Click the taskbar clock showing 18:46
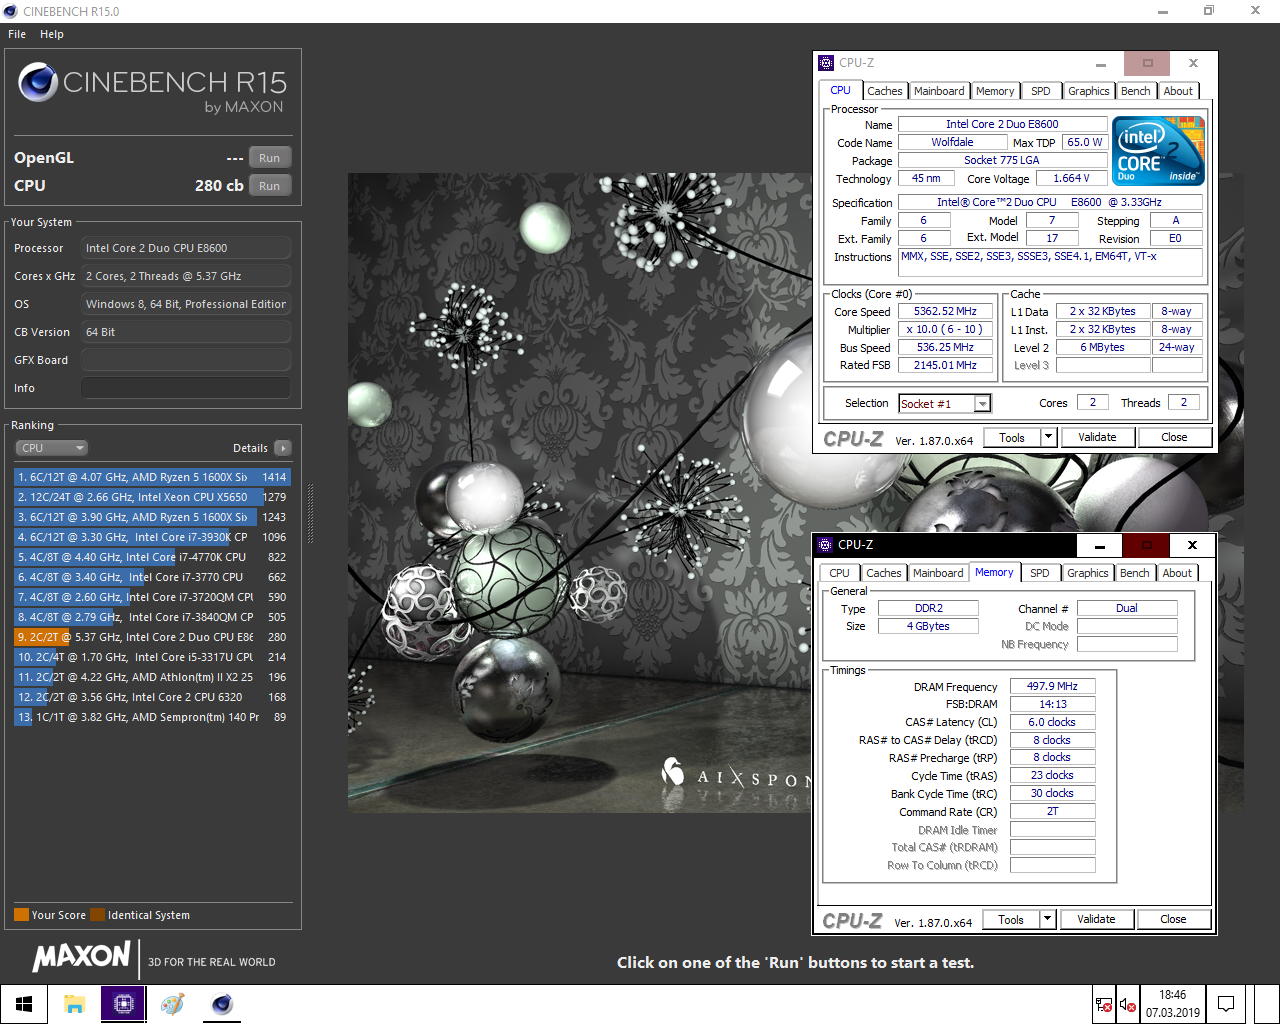Screen dimensions: 1280x1024 coord(1172,1004)
